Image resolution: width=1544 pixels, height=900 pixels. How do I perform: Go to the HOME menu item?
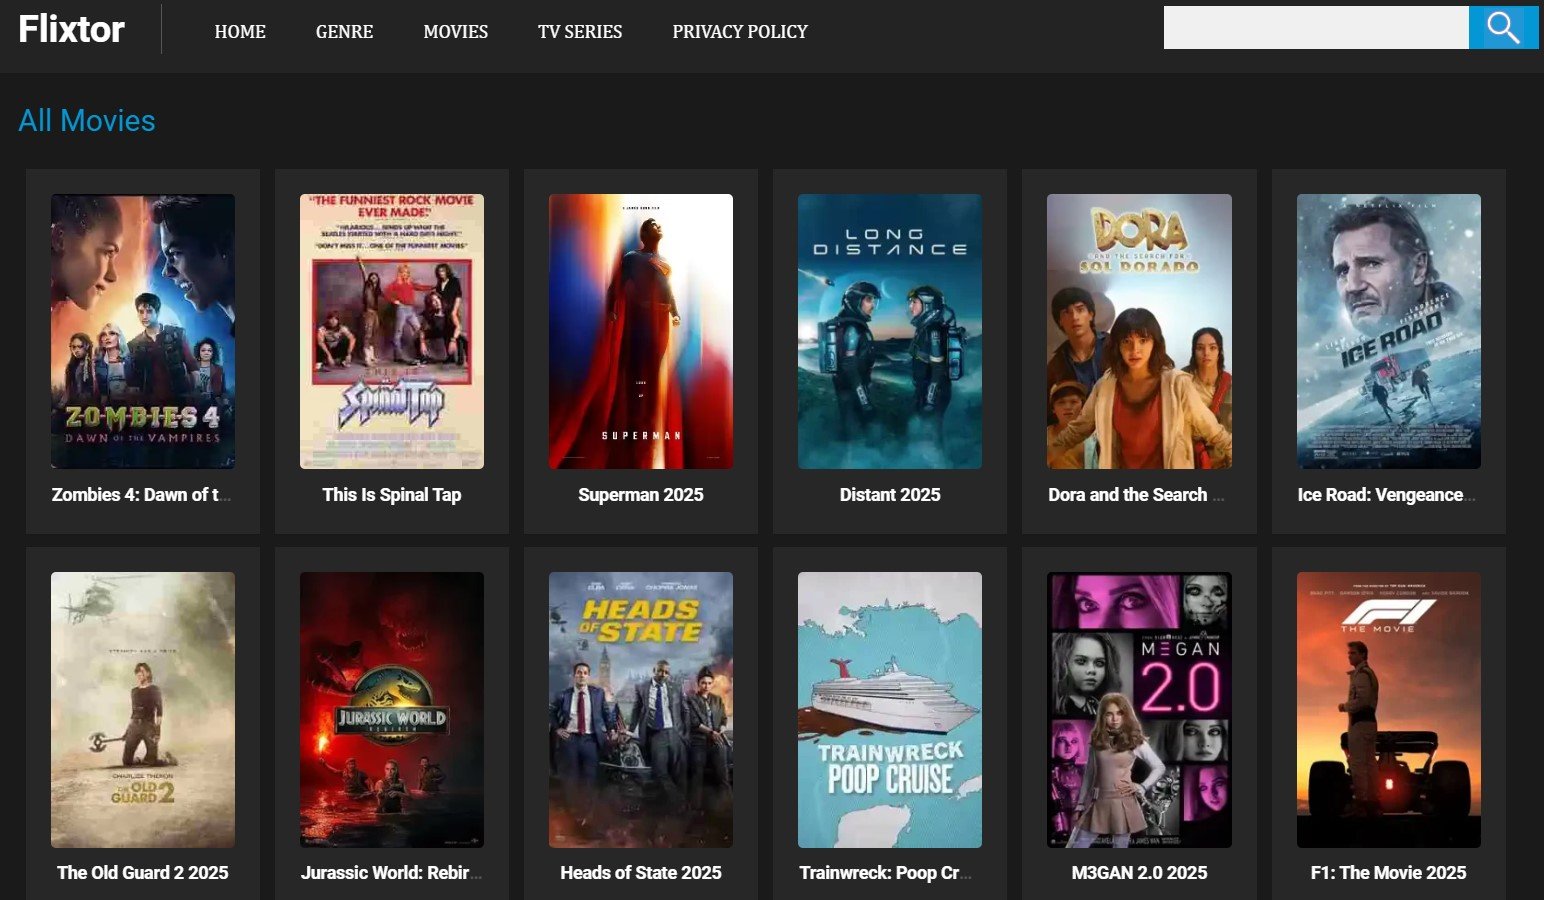point(240,32)
